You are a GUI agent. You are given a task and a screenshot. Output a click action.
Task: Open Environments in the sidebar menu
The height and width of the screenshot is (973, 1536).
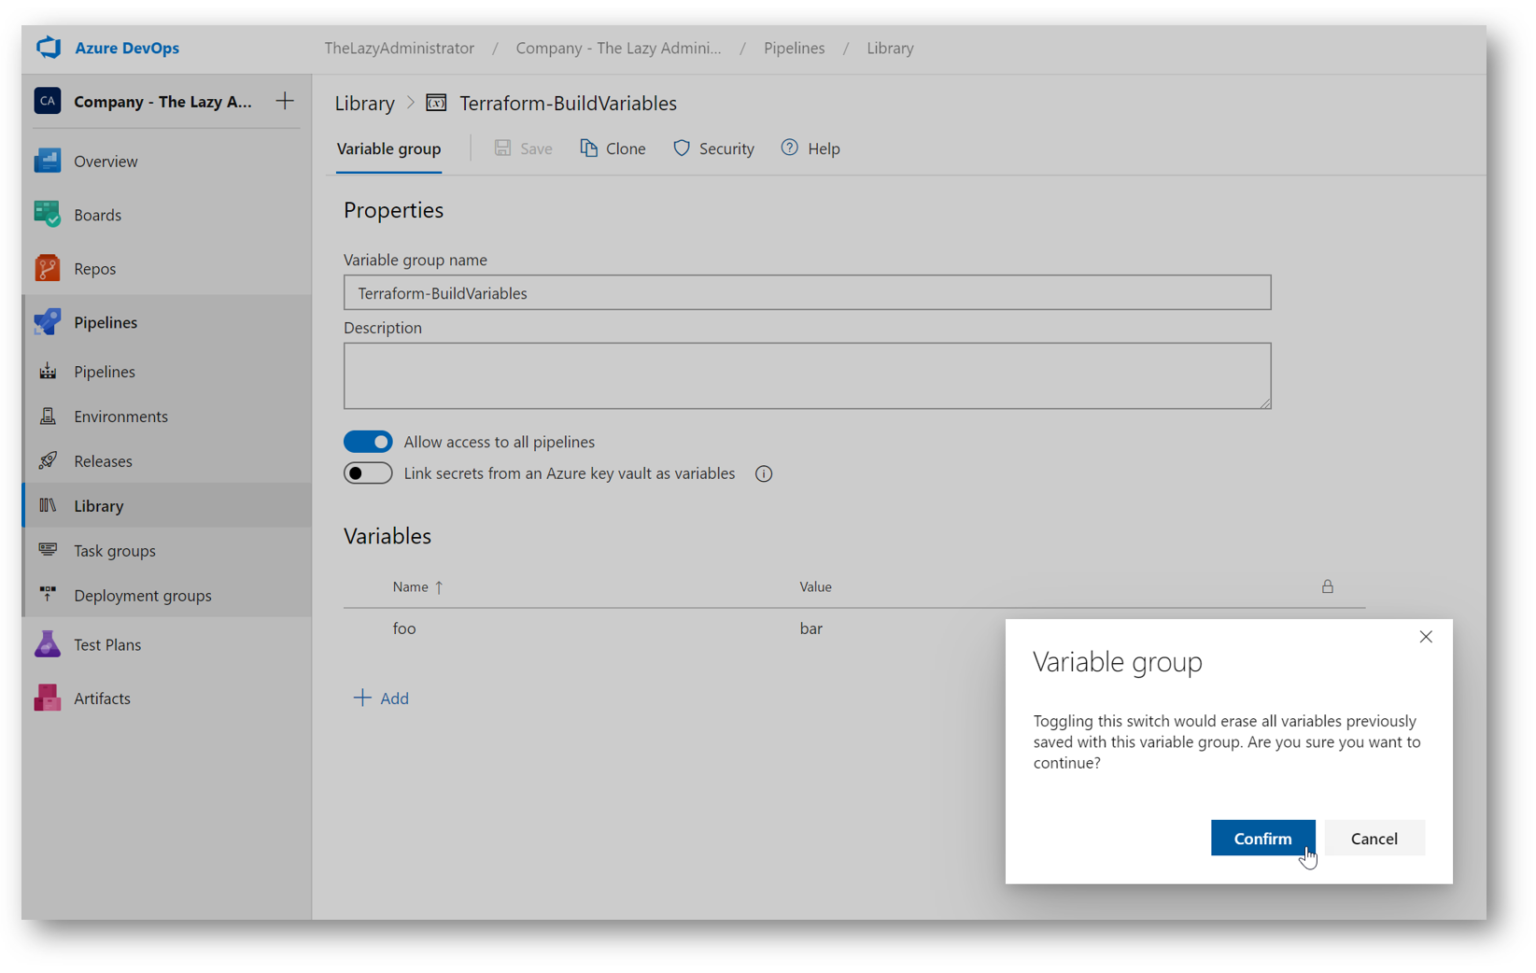click(x=121, y=416)
